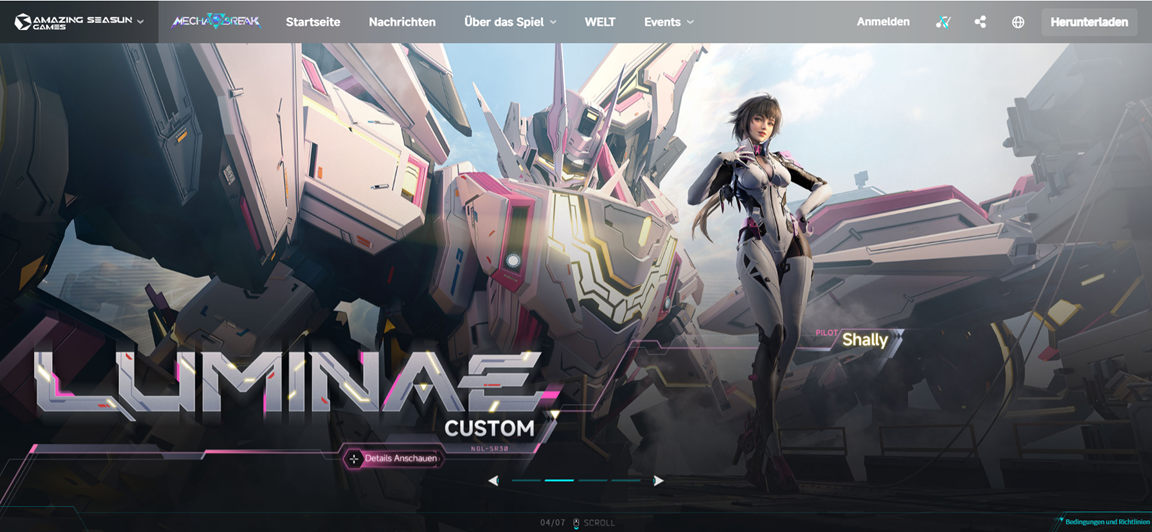Click the crosshair icon on Details Anschauen

pos(354,459)
